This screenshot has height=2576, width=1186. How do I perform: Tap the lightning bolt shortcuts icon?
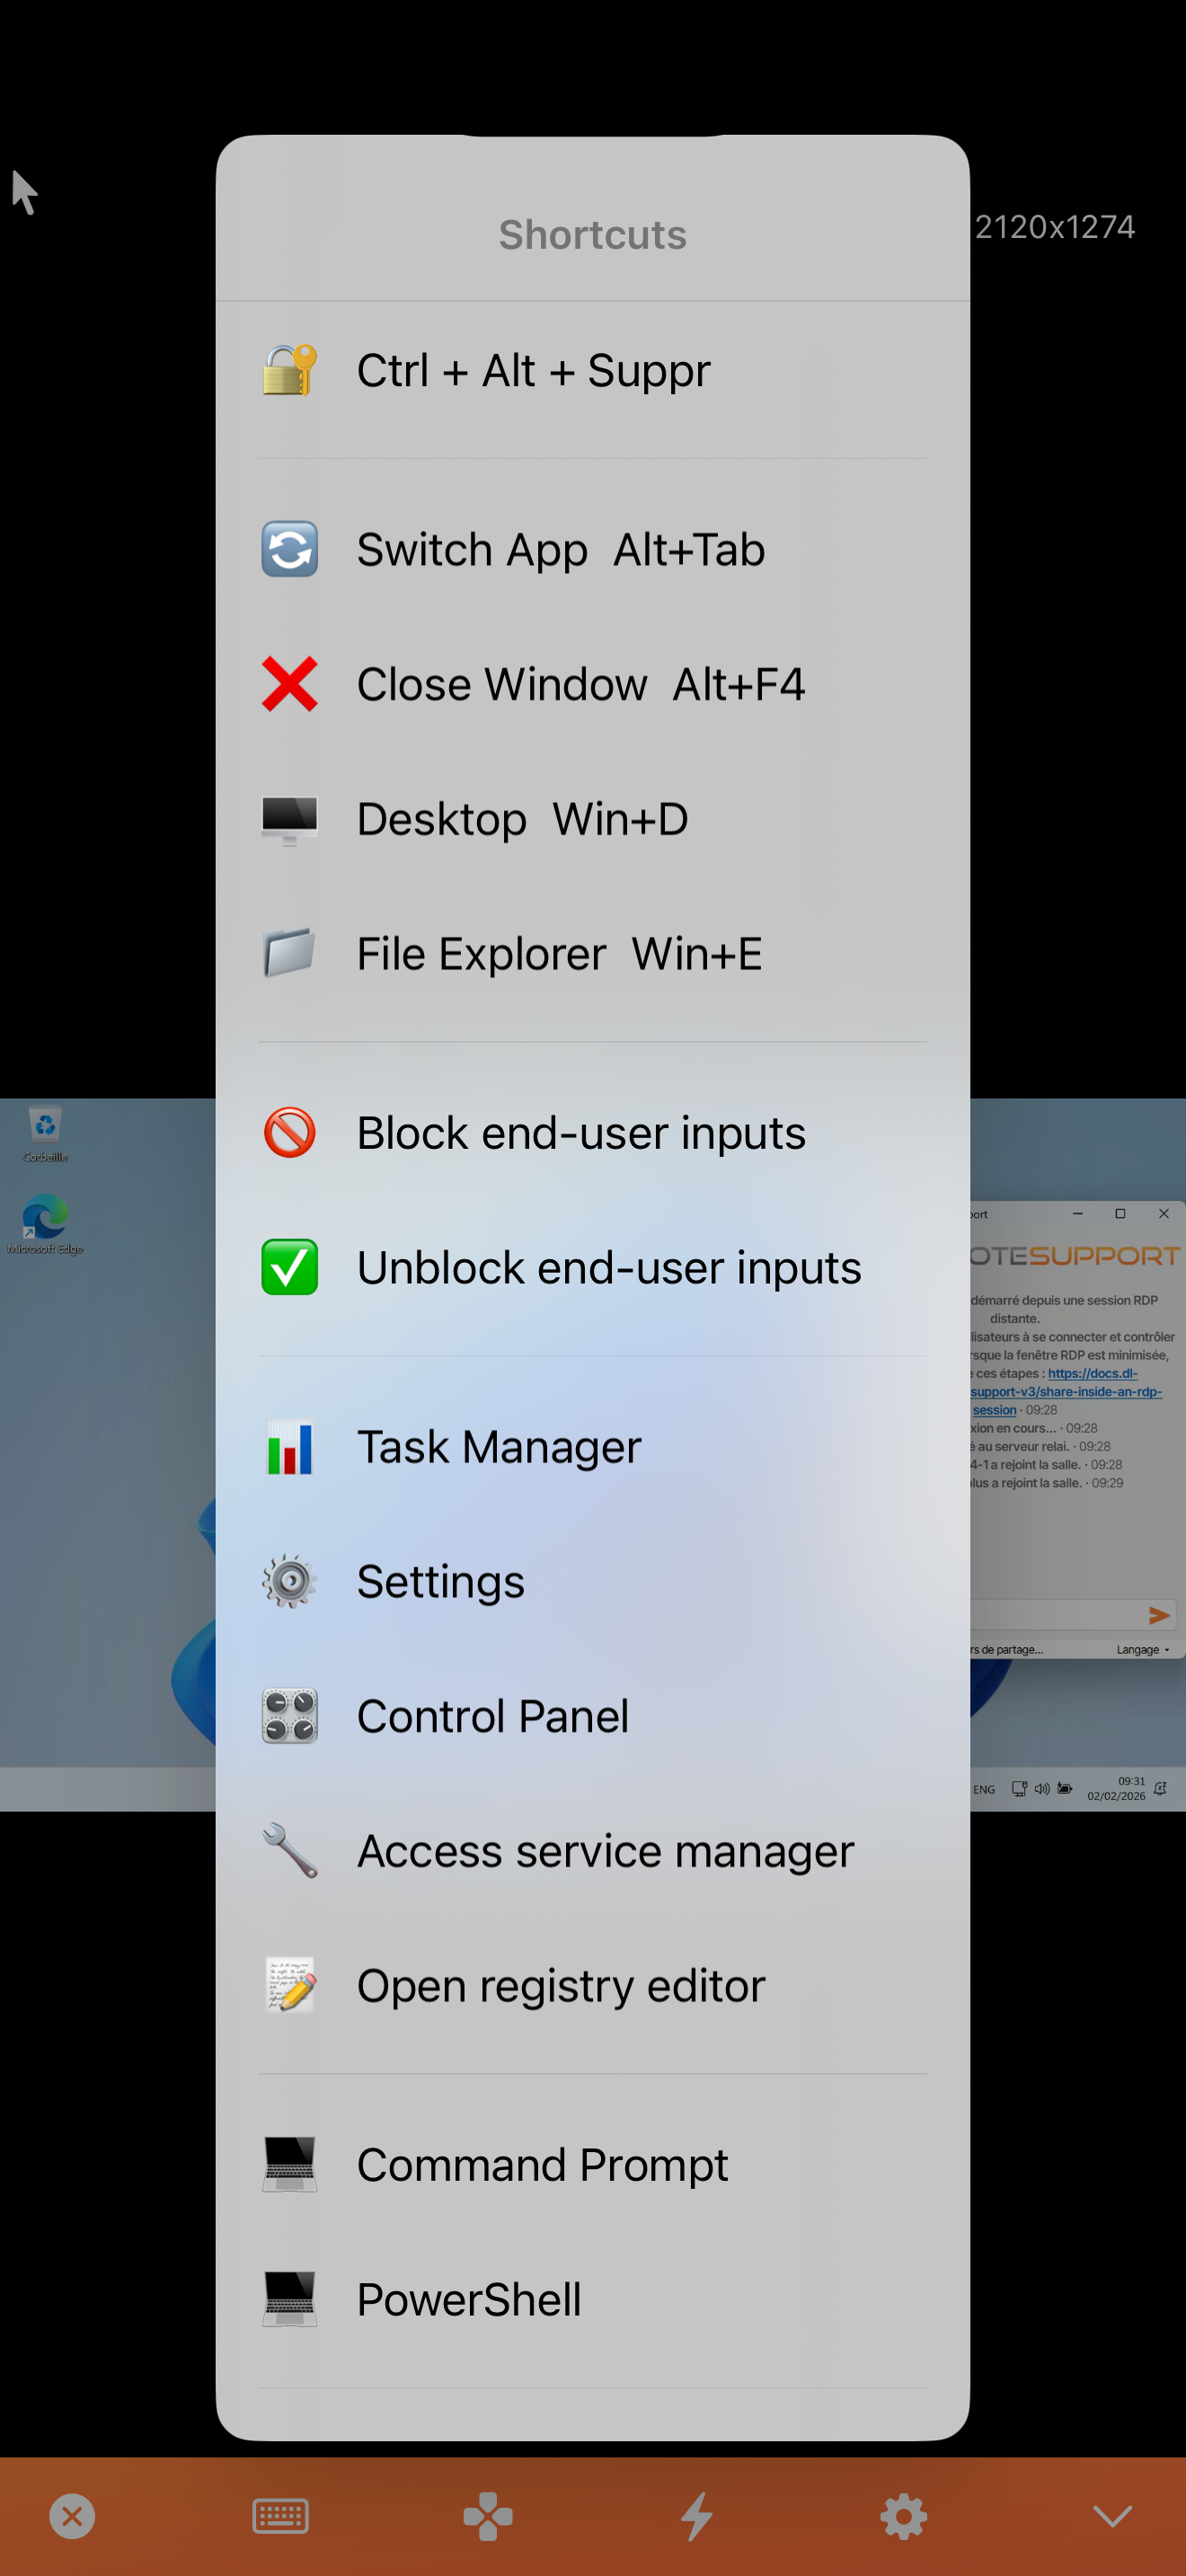[x=697, y=2516]
